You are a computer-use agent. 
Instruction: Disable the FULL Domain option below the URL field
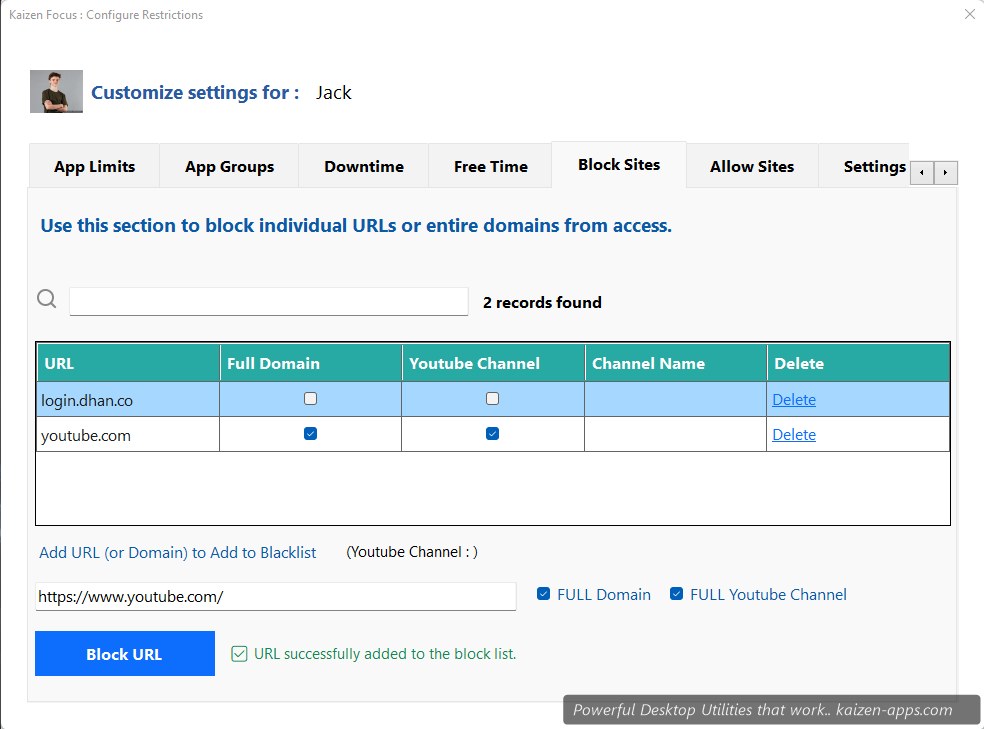[x=543, y=593]
